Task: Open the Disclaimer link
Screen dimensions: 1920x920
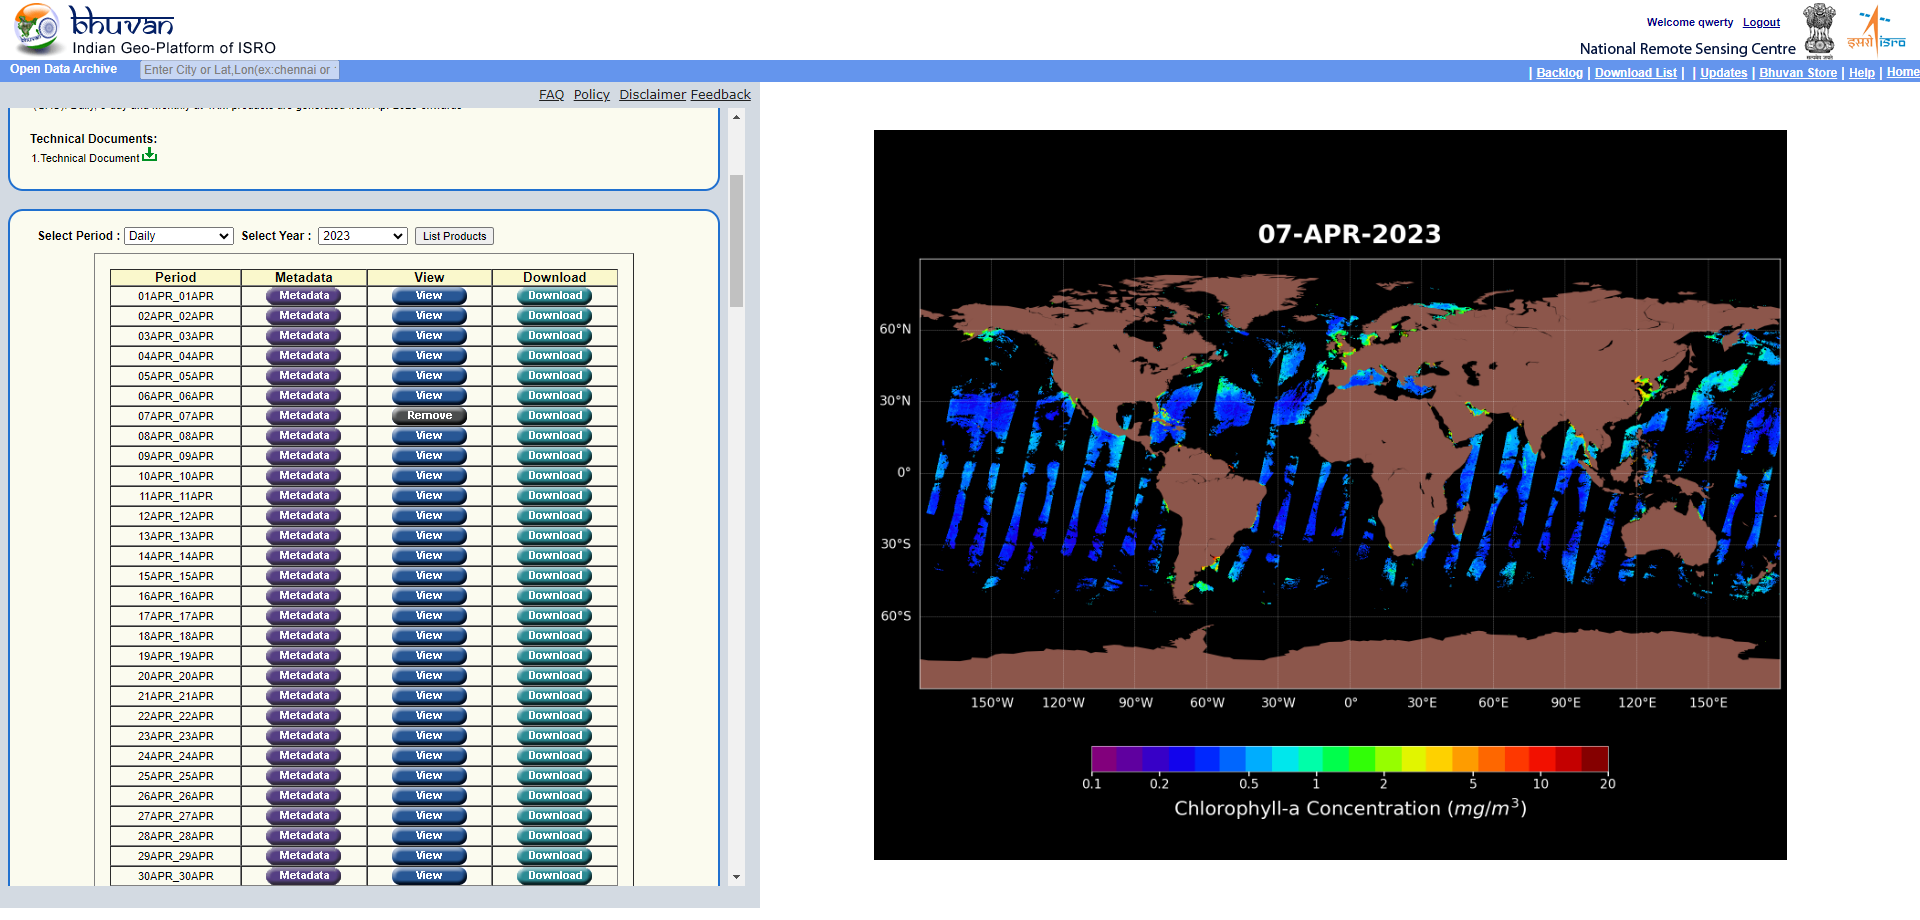Action: click(652, 95)
